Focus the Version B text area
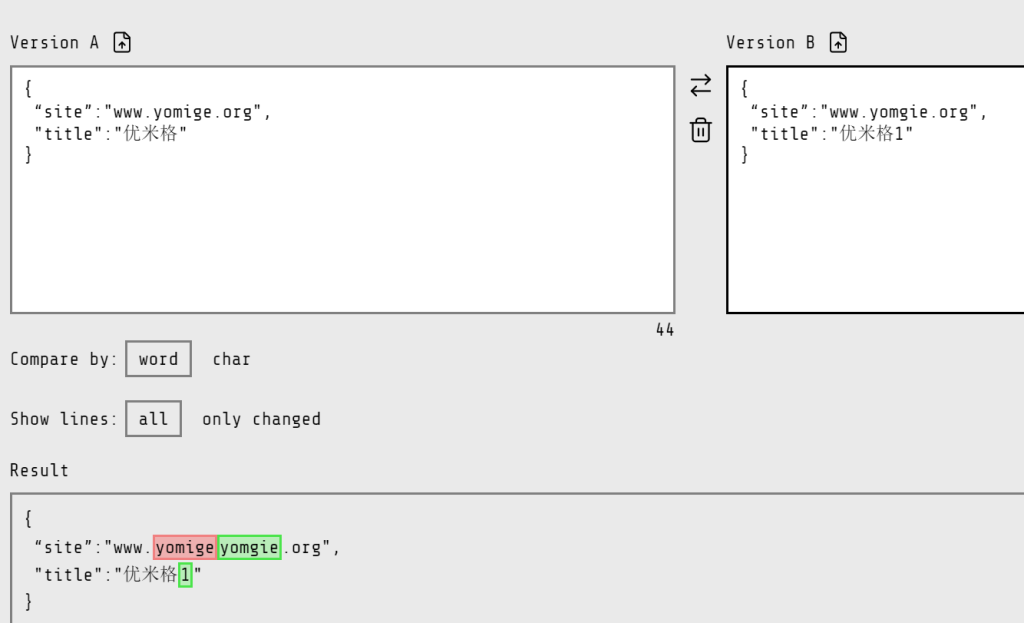Image resolution: width=1024 pixels, height=623 pixels. point(875,230)
